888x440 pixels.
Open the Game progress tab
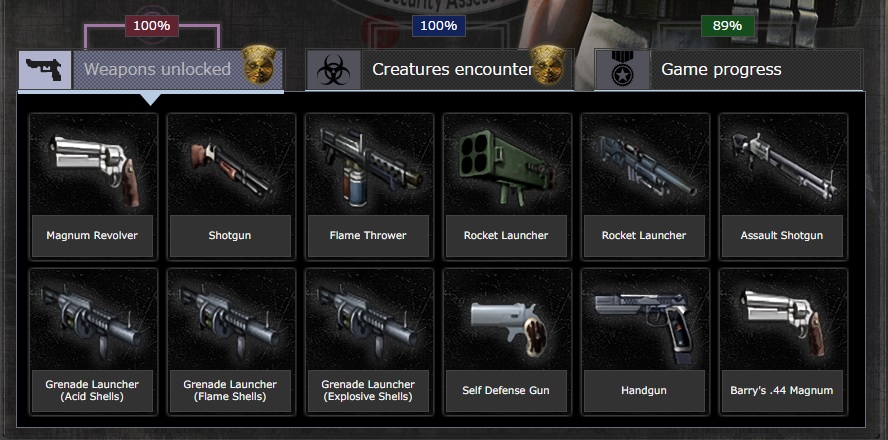tap(728, 70)
